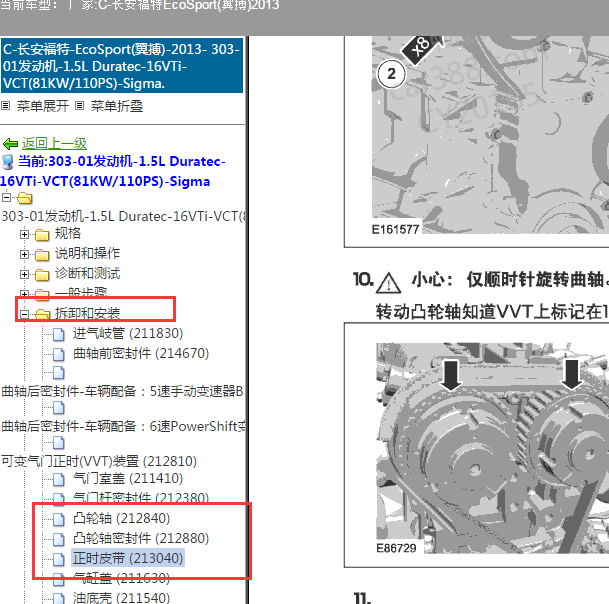Click page icon above 6速PowerShift entry
Screen dimensions: 609x604
[x=59, y=407]
